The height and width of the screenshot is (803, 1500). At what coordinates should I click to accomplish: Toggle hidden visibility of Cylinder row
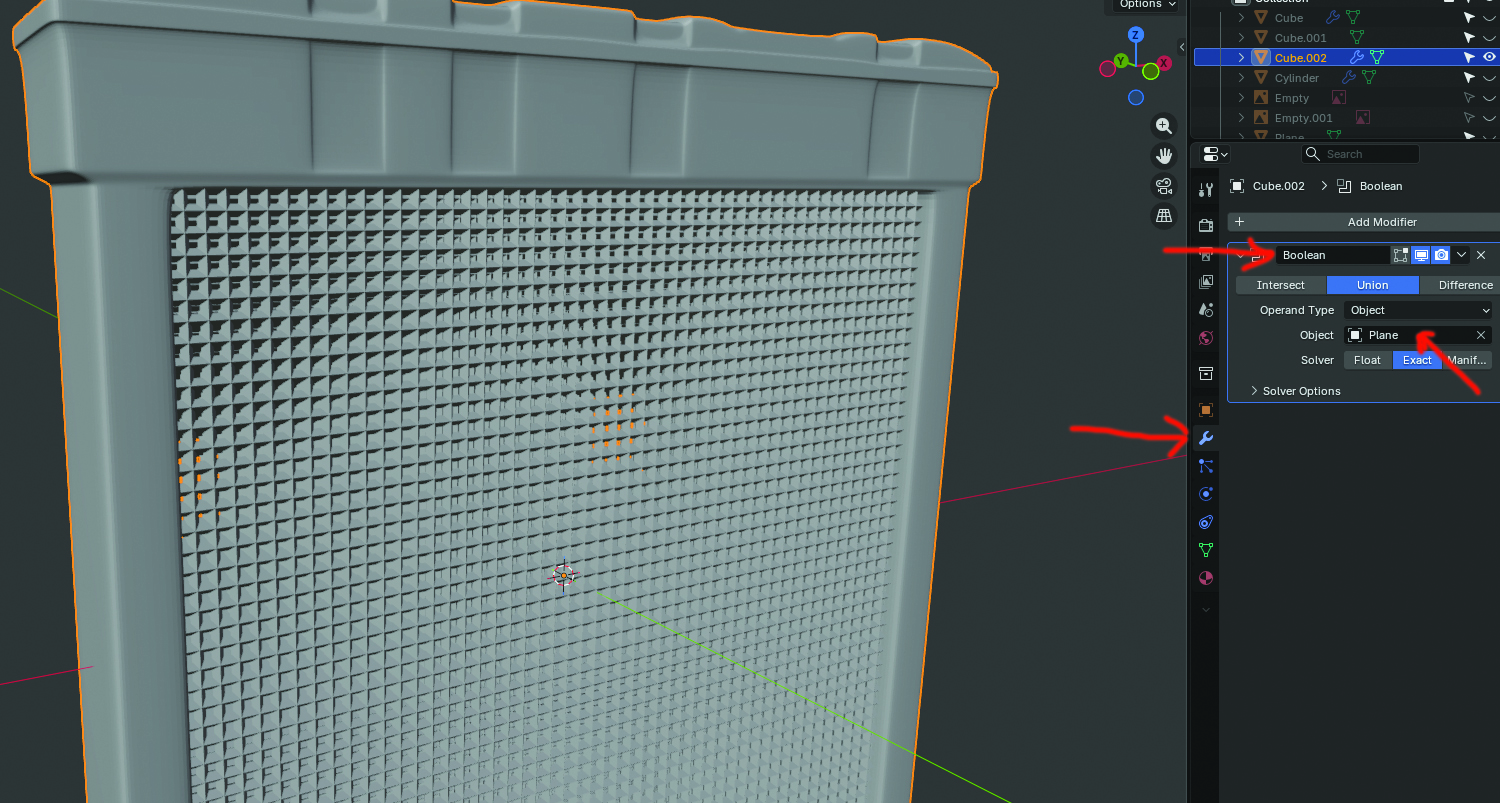[x=1489, y=78]
